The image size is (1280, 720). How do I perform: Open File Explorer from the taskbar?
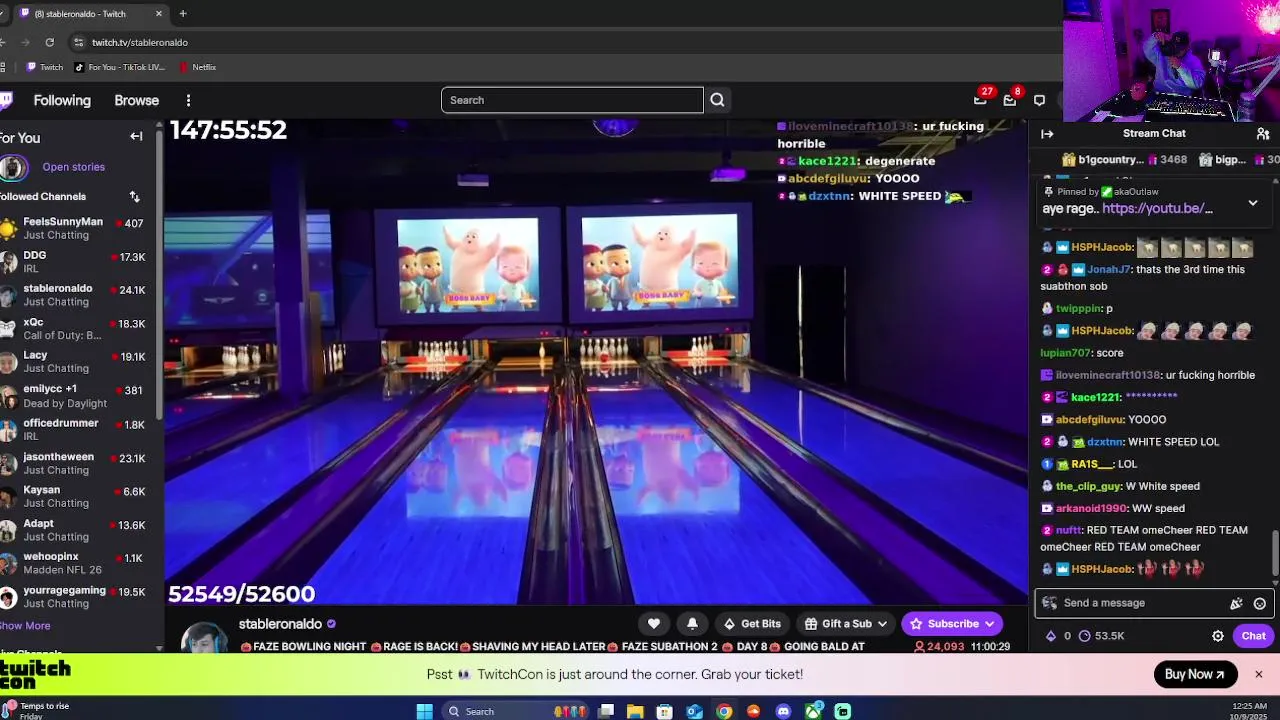pos(635,711)
